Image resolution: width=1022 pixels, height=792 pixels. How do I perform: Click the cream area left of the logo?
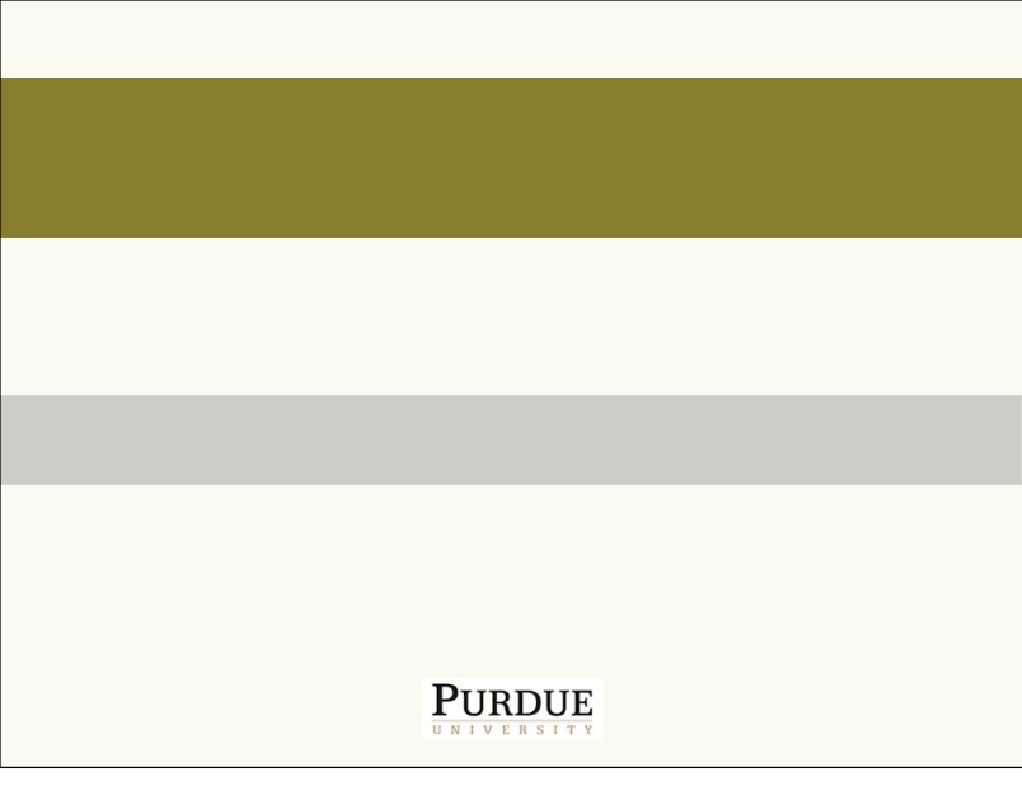(x=200, y=709)
